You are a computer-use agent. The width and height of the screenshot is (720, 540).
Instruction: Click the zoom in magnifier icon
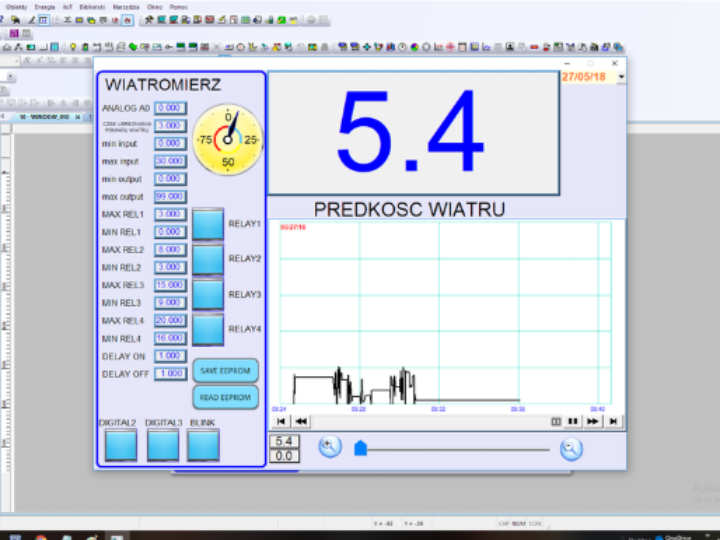click(x=330, y=447)
